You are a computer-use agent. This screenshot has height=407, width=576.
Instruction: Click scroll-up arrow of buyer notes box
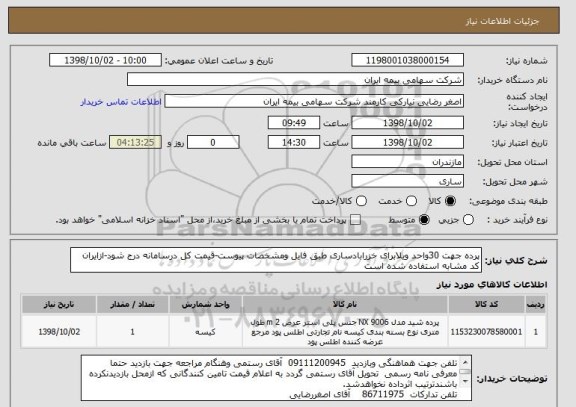tap(465, 361)
